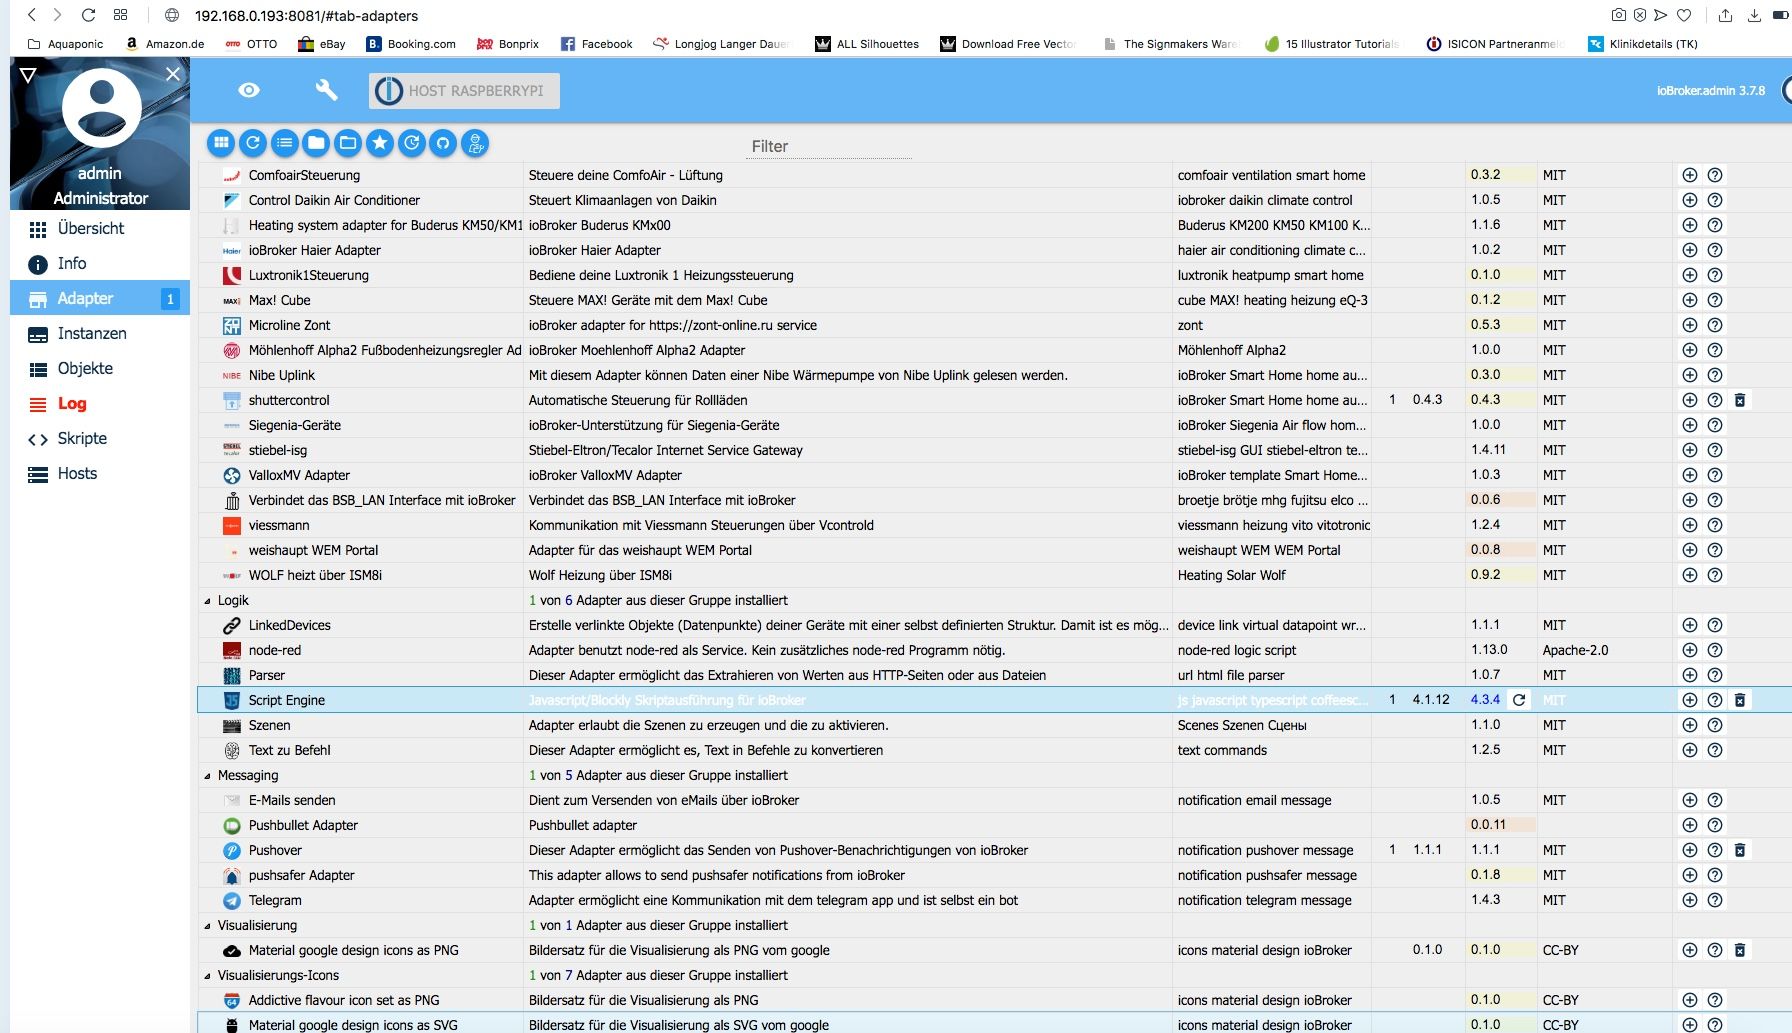The image size is (1792, 1033).
Task: Click the expert mode worker icon
Action: pyautogui.click(x=475, y=143)
